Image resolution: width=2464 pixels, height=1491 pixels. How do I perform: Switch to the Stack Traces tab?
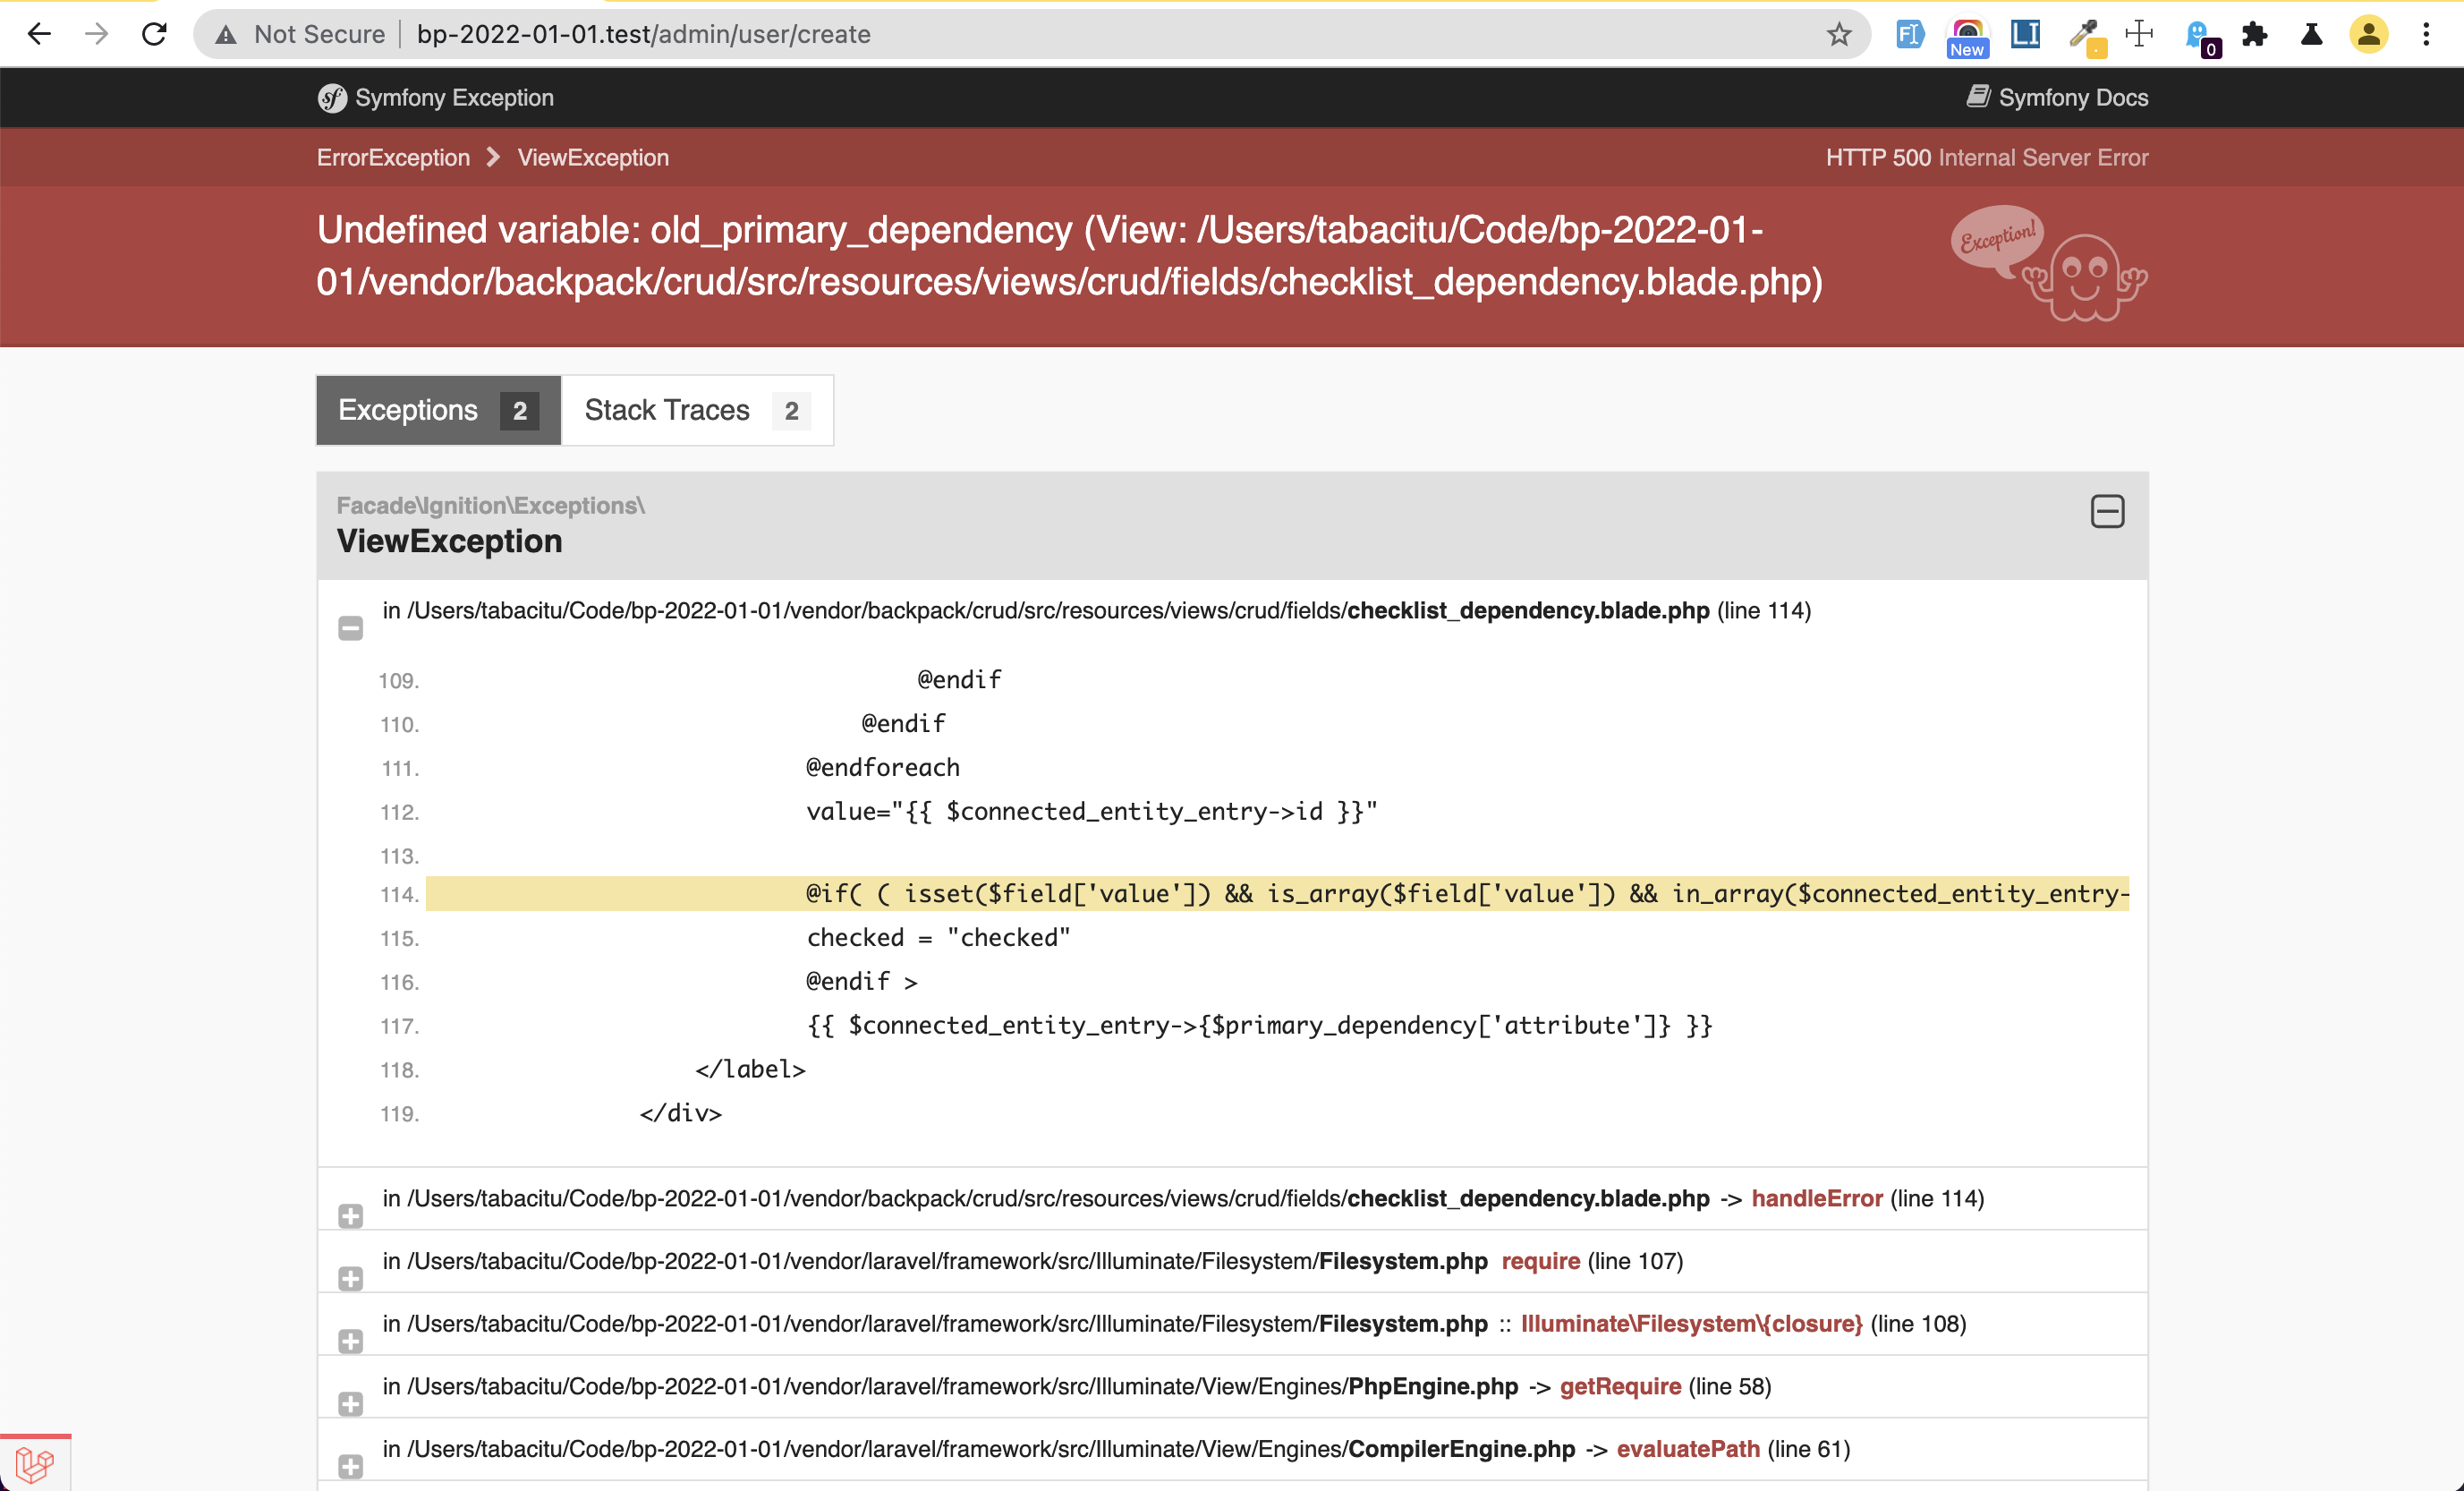666,410
